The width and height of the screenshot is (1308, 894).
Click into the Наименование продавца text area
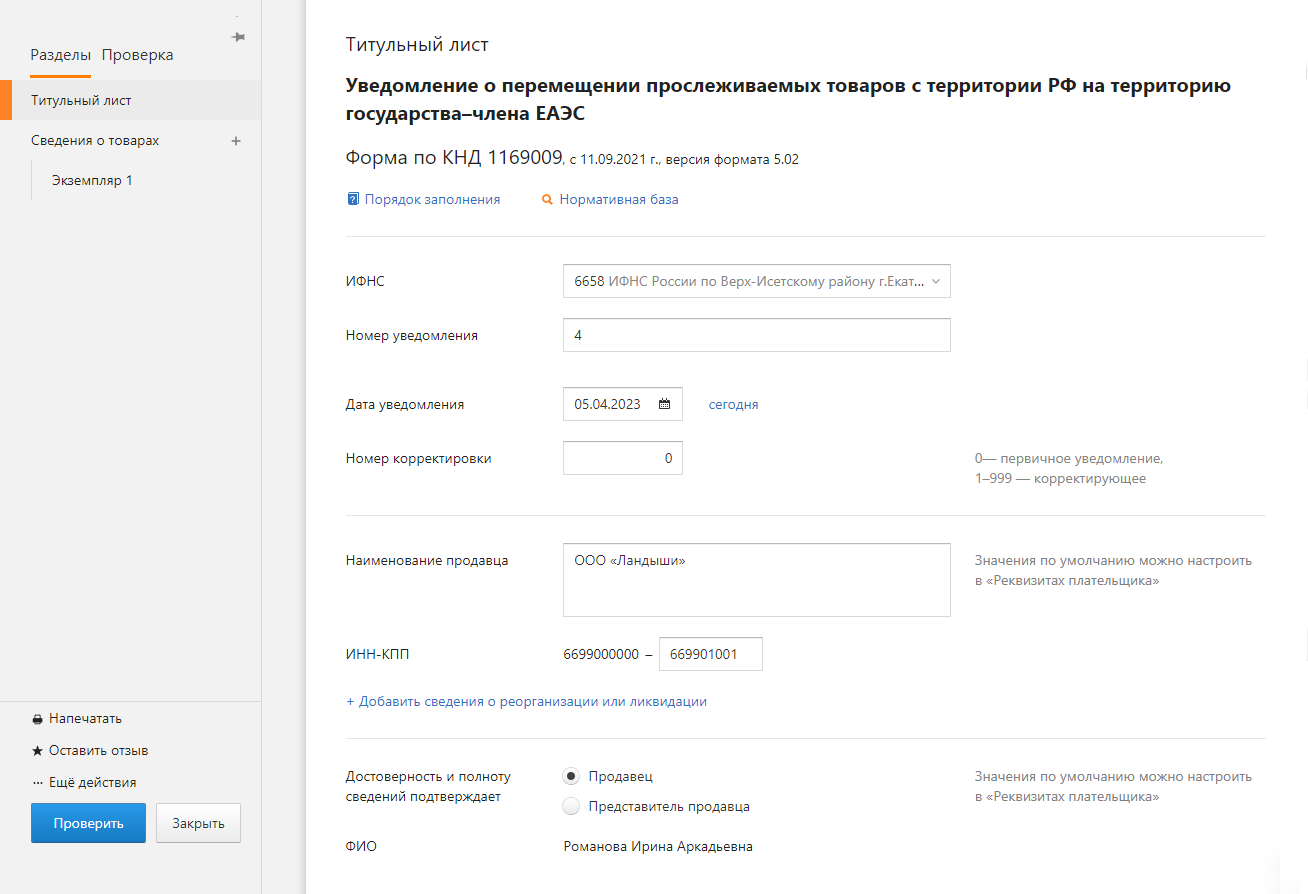[x=757, y=580]
